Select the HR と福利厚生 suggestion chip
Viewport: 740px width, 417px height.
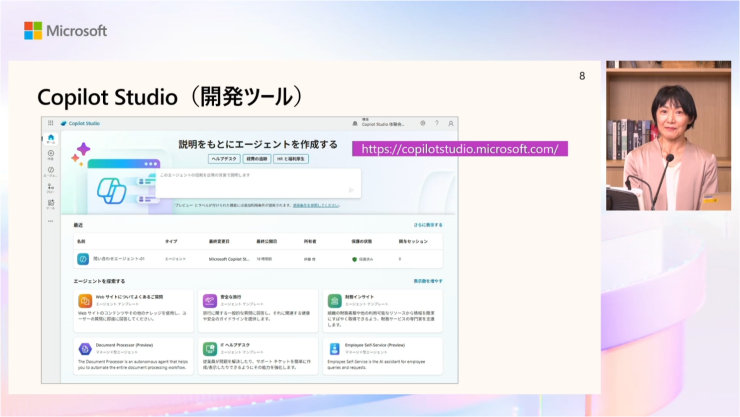(291, 159)
